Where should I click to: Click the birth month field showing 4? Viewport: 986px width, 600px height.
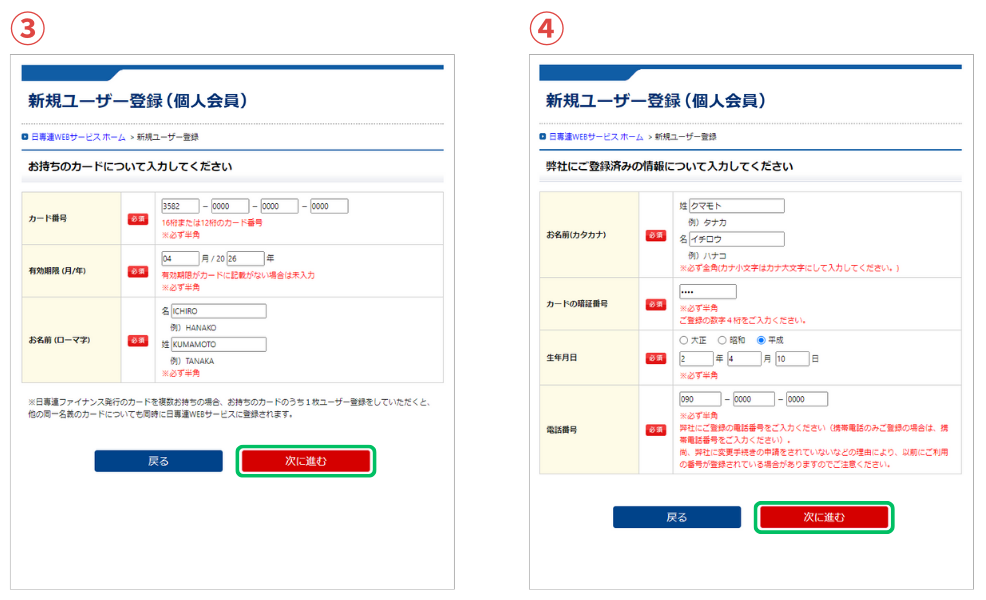point(745,358)
